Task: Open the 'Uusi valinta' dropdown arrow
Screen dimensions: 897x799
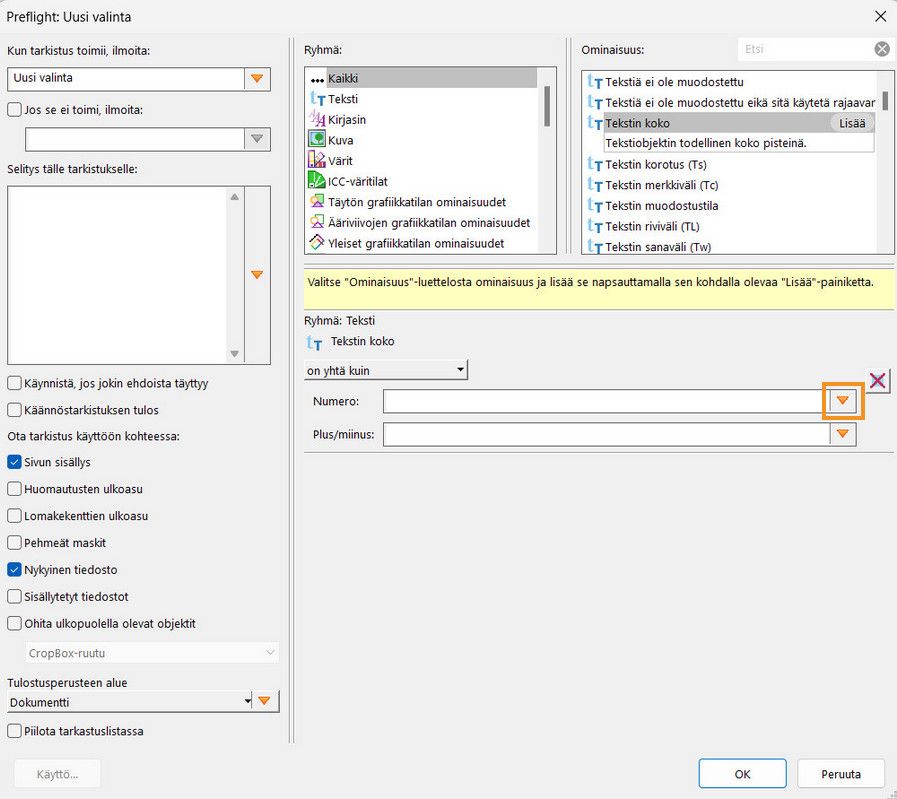Action: click(257, 78)
